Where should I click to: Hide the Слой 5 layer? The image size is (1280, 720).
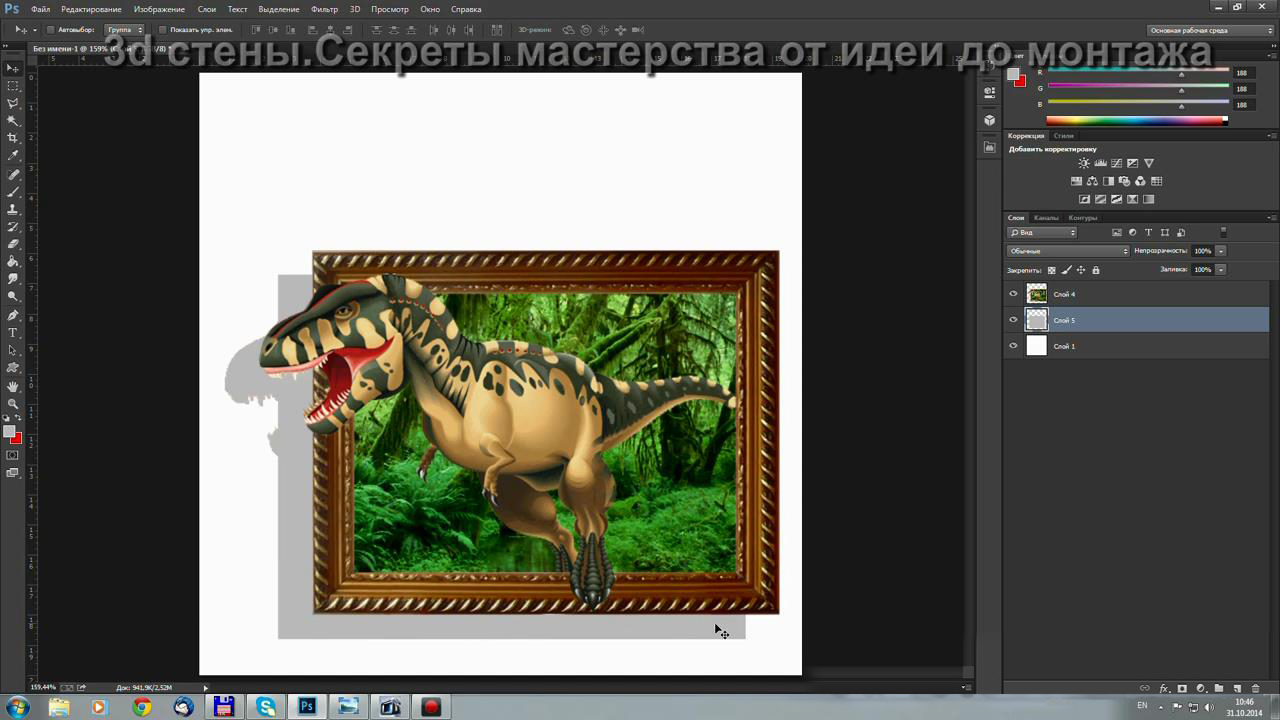pos(1013,320)
